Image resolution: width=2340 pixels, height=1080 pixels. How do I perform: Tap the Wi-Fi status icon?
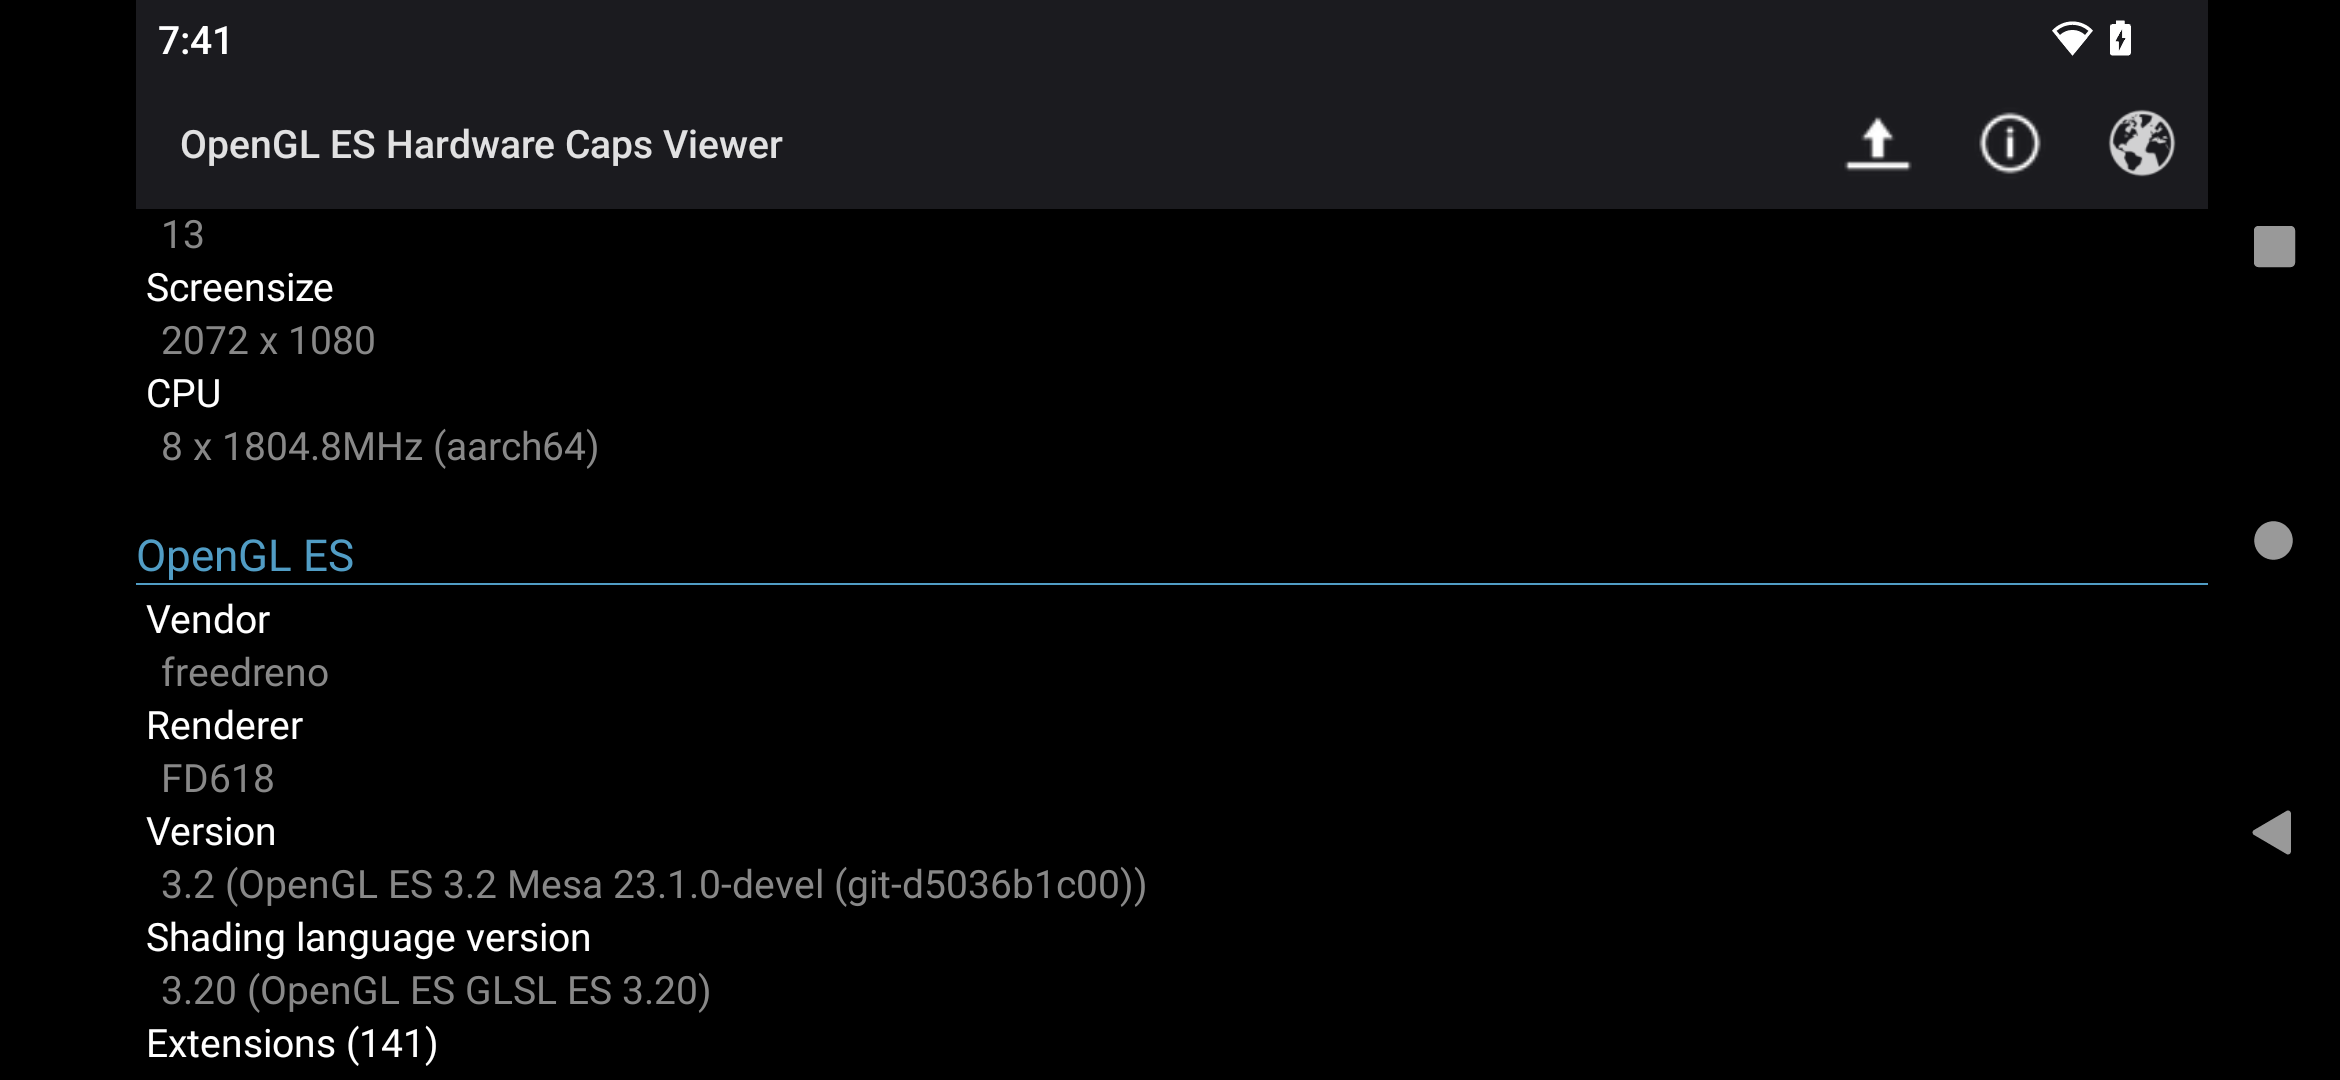click(2071, 40)
